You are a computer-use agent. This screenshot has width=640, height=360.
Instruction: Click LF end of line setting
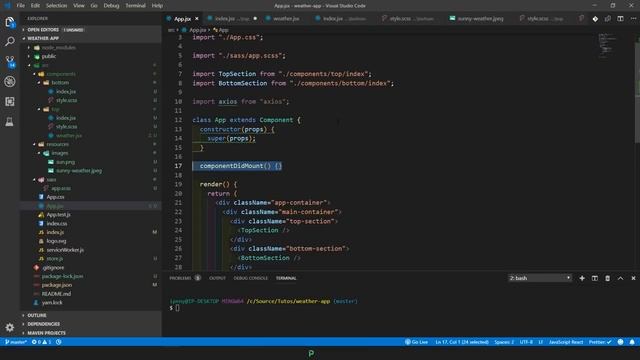pyautogui.click(x=540, y=342)
